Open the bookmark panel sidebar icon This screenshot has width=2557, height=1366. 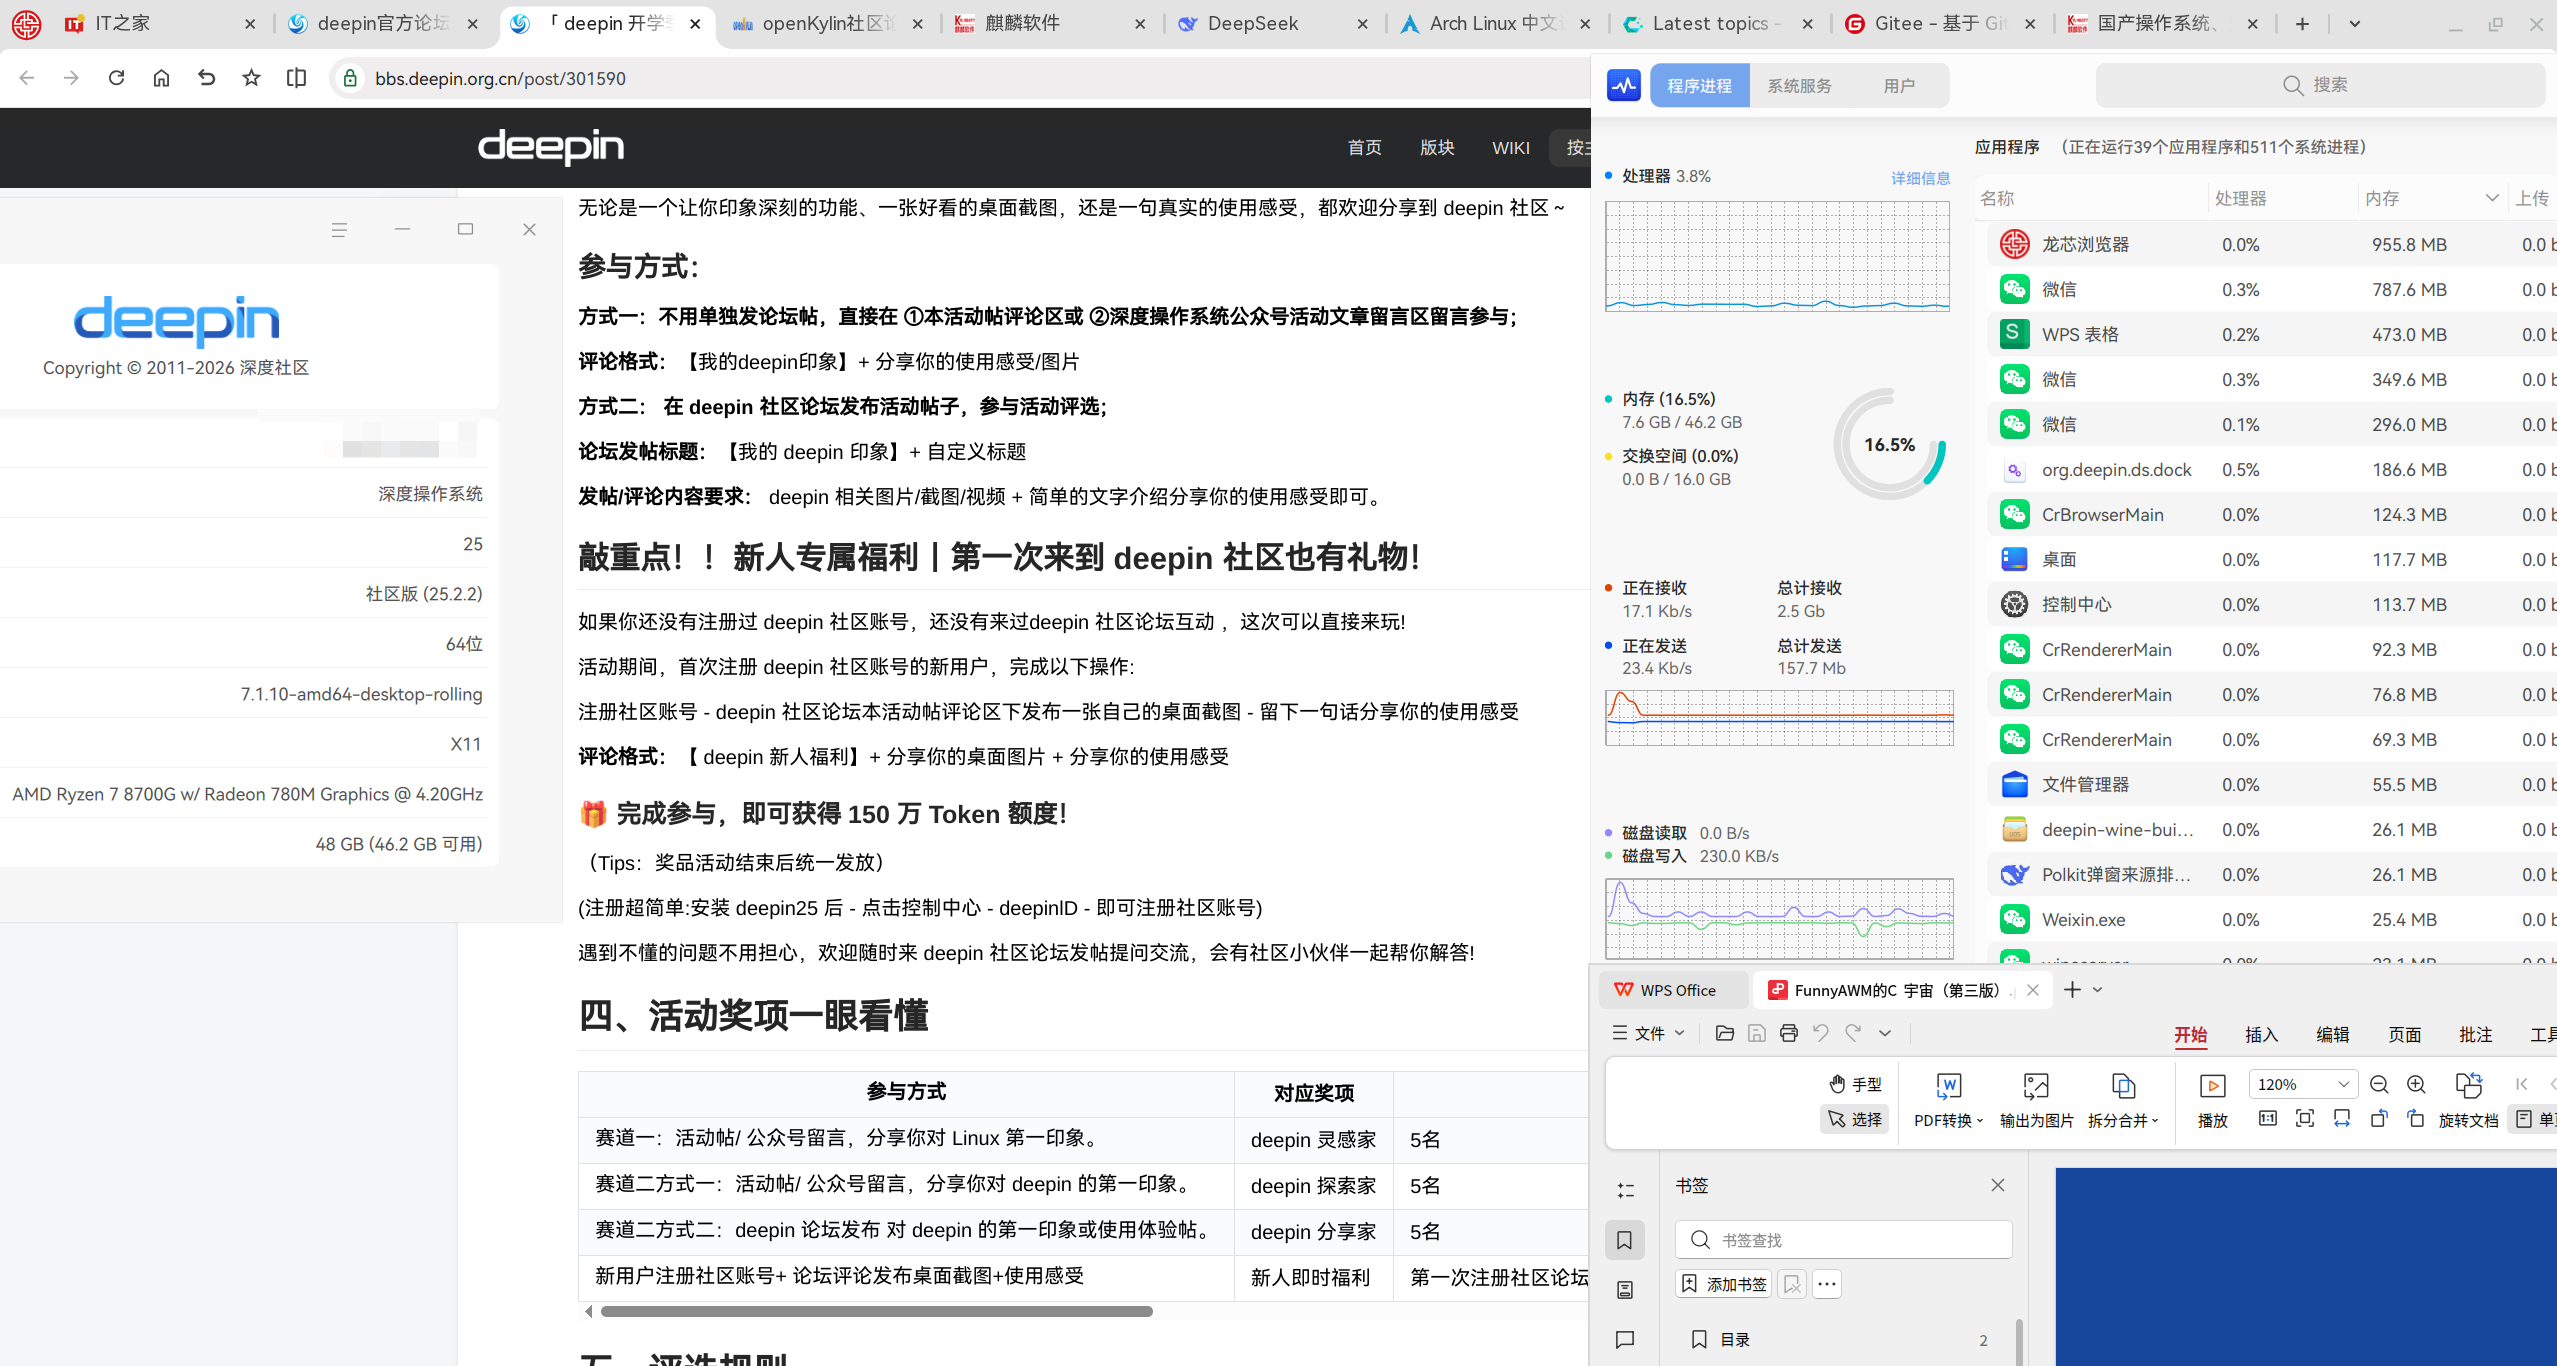tap(1624, 1240)
